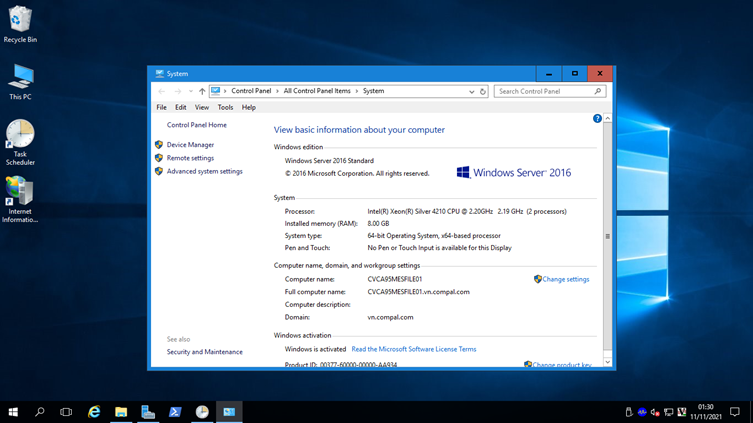The height and width of the screenshot is (423, 753).
Task: Click the 8.00 GB installed memory value
Action: click(x=378, y=224)
